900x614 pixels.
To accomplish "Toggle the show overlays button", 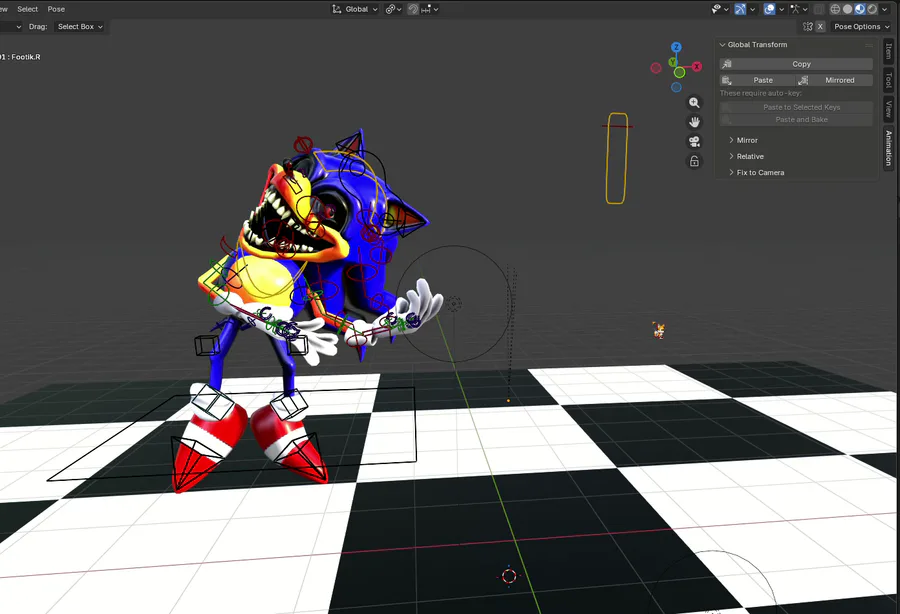I will (x=770, y=9).
